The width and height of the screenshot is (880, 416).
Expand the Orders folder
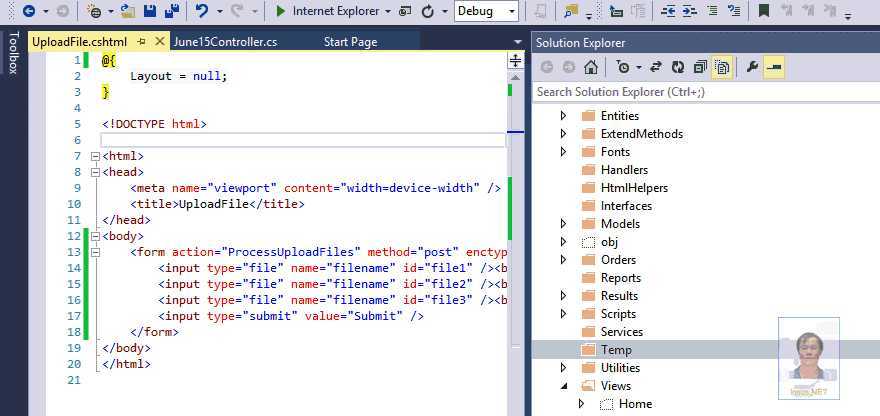[x=563, y=259]
